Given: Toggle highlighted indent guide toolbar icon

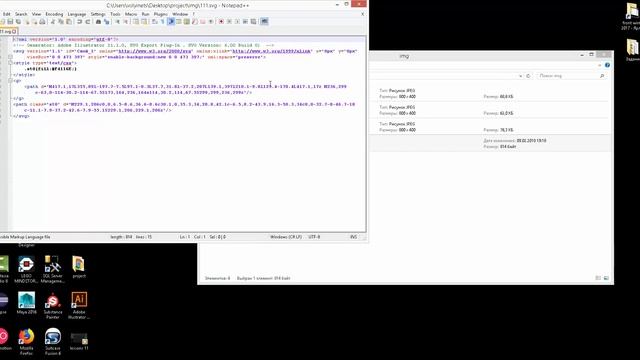Looking at the screenshot, I should click(171, 21).
